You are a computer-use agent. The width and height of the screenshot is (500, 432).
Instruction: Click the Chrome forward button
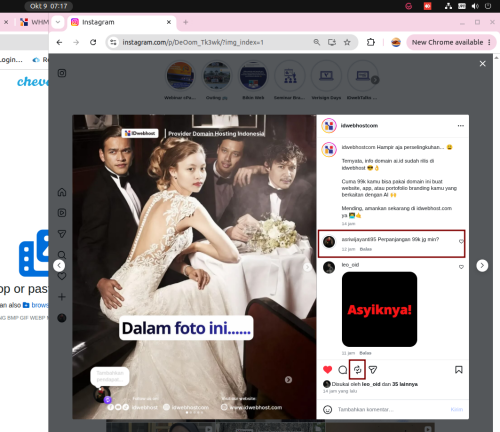pos(76,42)
